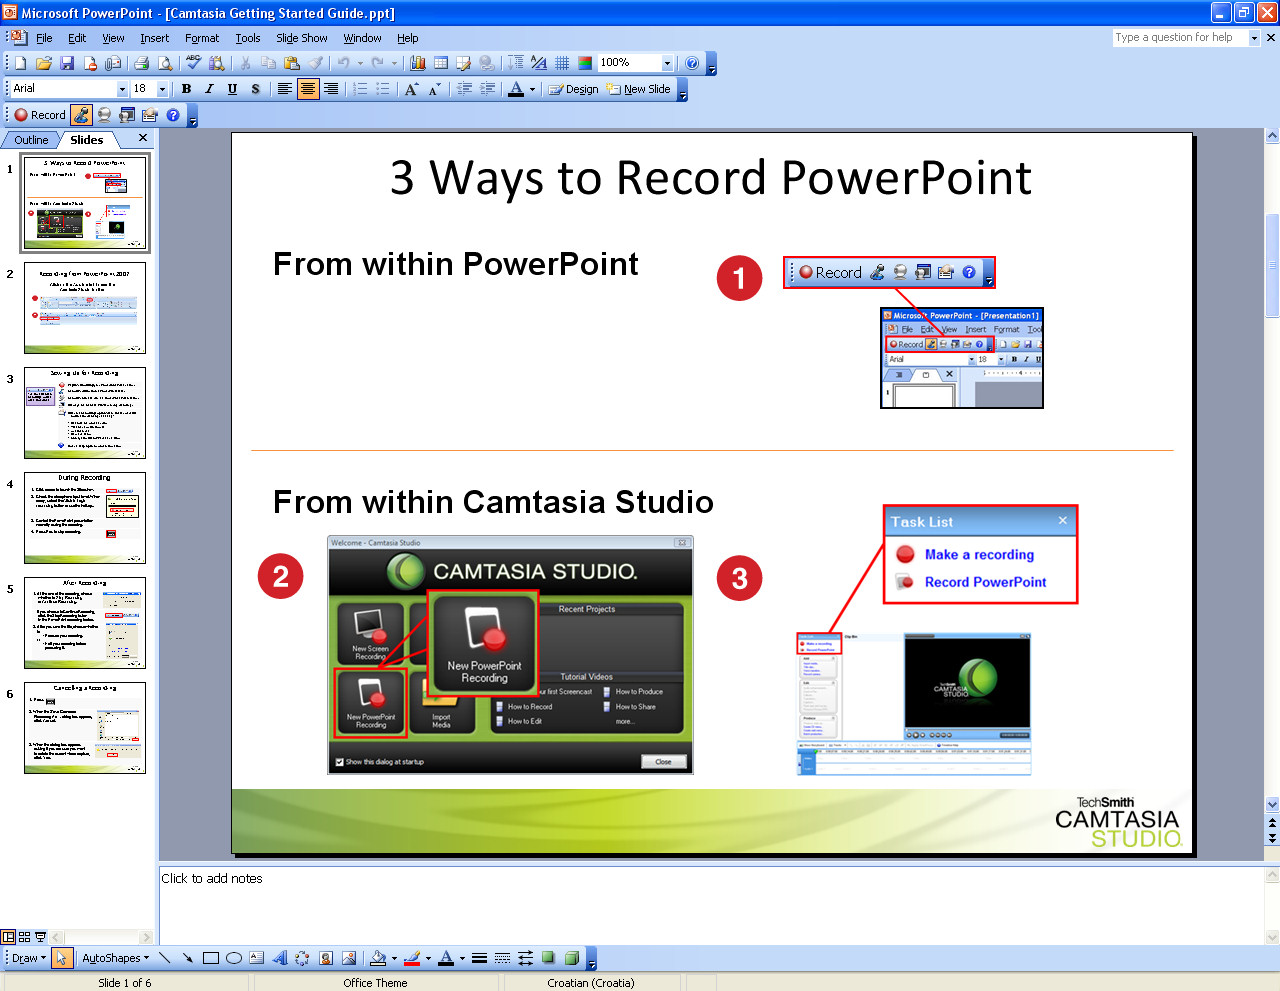Turn off Center alignment
Viewport: 1280px width, 991px height.
click(308, 89)
